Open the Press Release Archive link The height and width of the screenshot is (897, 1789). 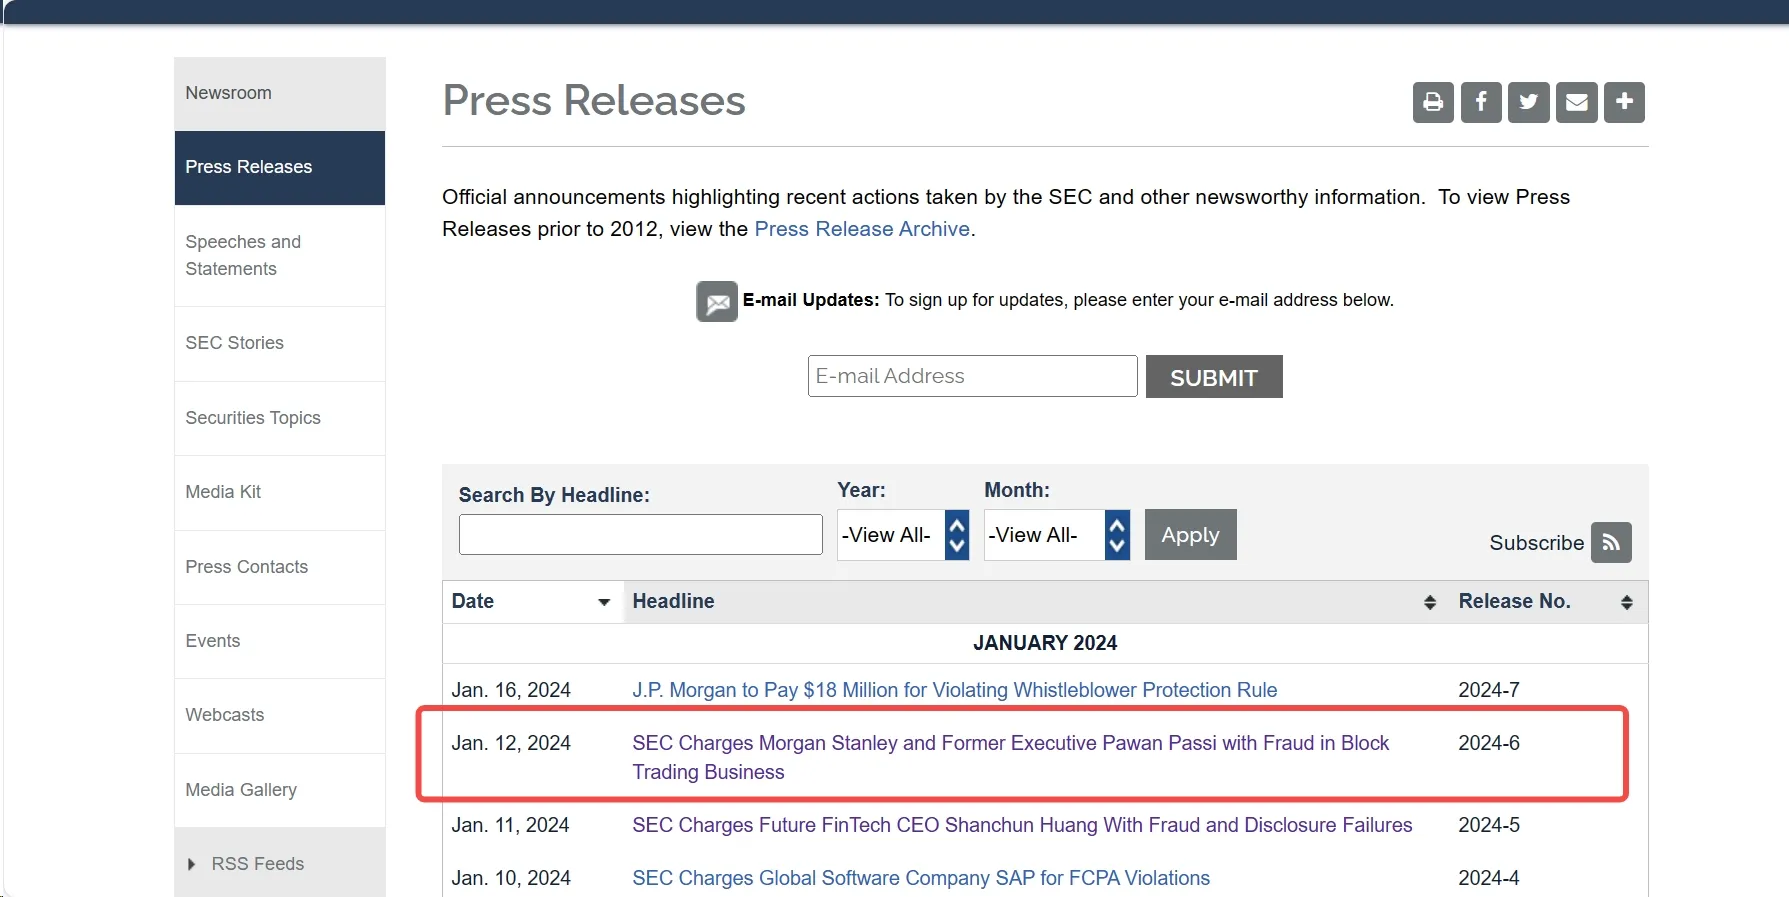(862, 229)
